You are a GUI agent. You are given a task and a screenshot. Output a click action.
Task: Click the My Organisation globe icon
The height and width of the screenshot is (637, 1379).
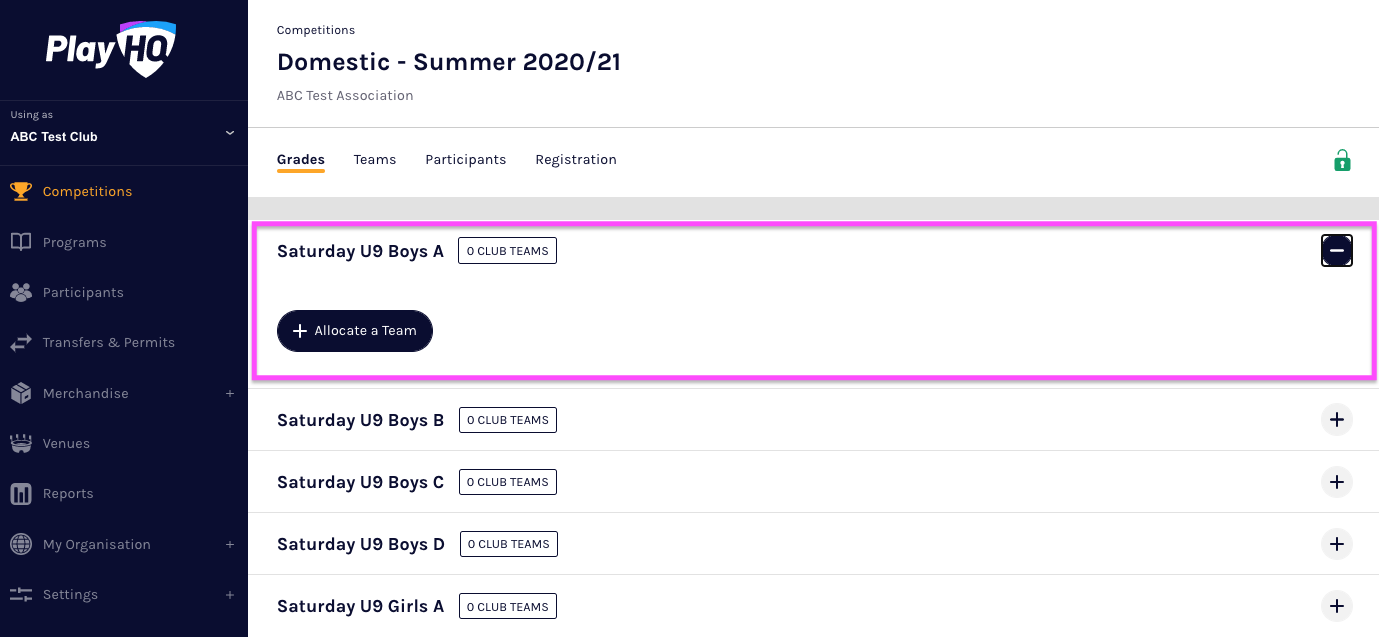(21, 544)
